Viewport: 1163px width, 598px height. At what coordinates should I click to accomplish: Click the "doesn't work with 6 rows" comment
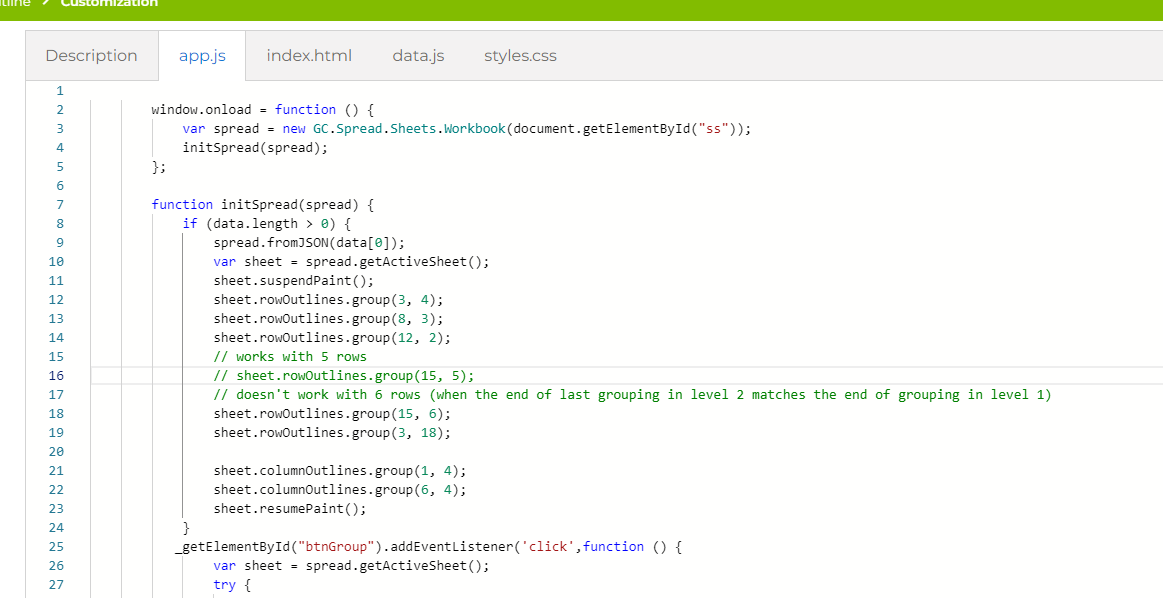[x=630, y=395]
